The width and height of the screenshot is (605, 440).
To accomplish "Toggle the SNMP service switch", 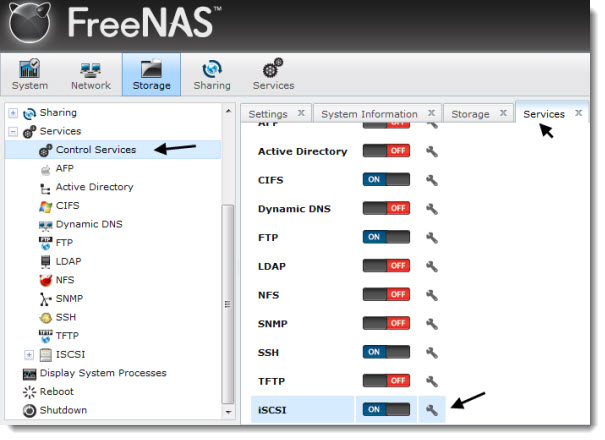I will (386, 323).
